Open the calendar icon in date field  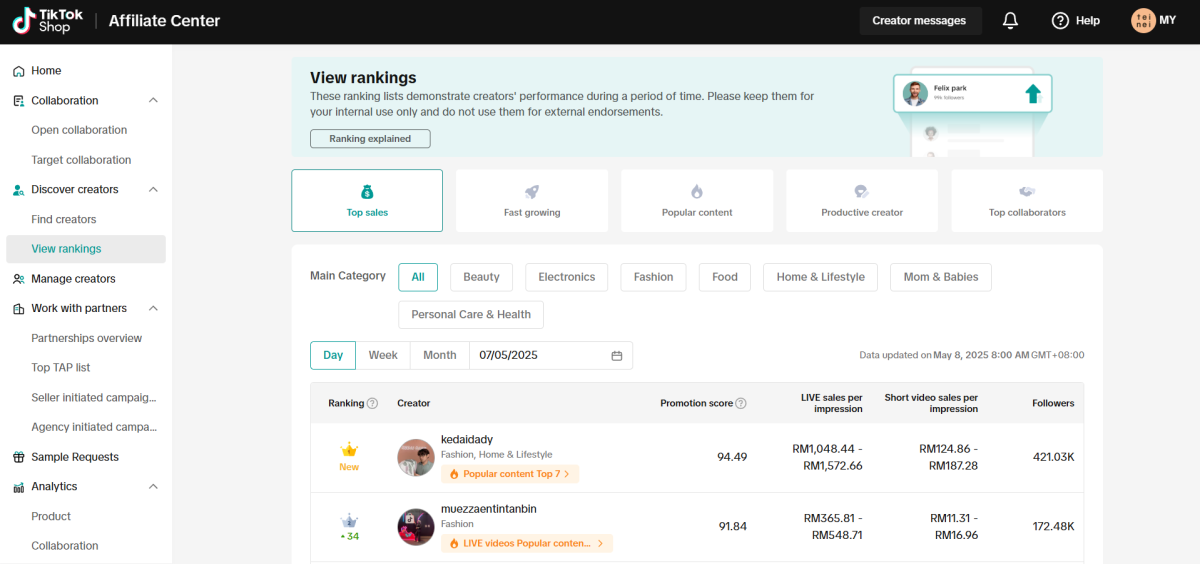point(617,356)
